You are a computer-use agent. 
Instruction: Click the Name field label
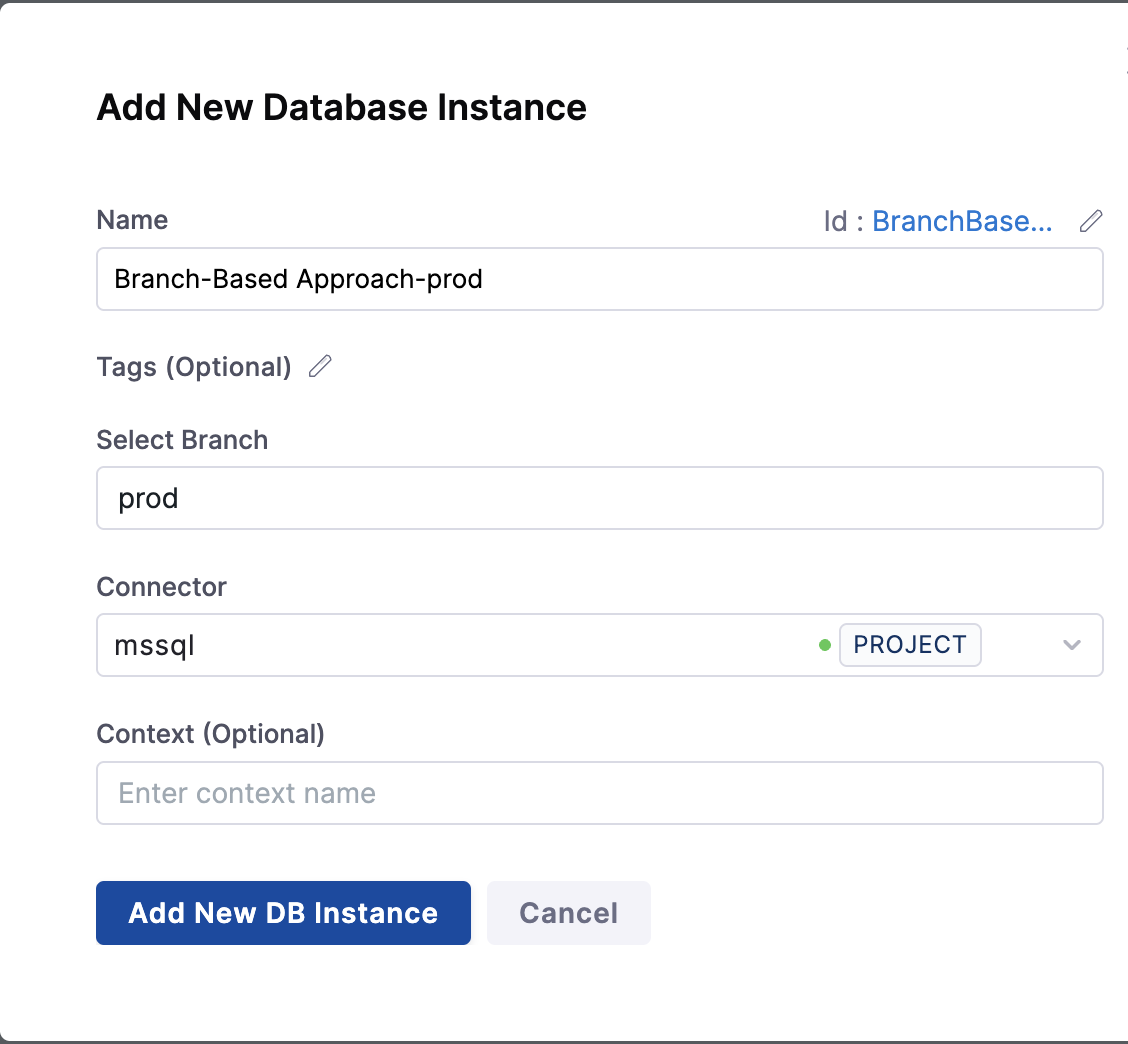(x=132, y=220)
